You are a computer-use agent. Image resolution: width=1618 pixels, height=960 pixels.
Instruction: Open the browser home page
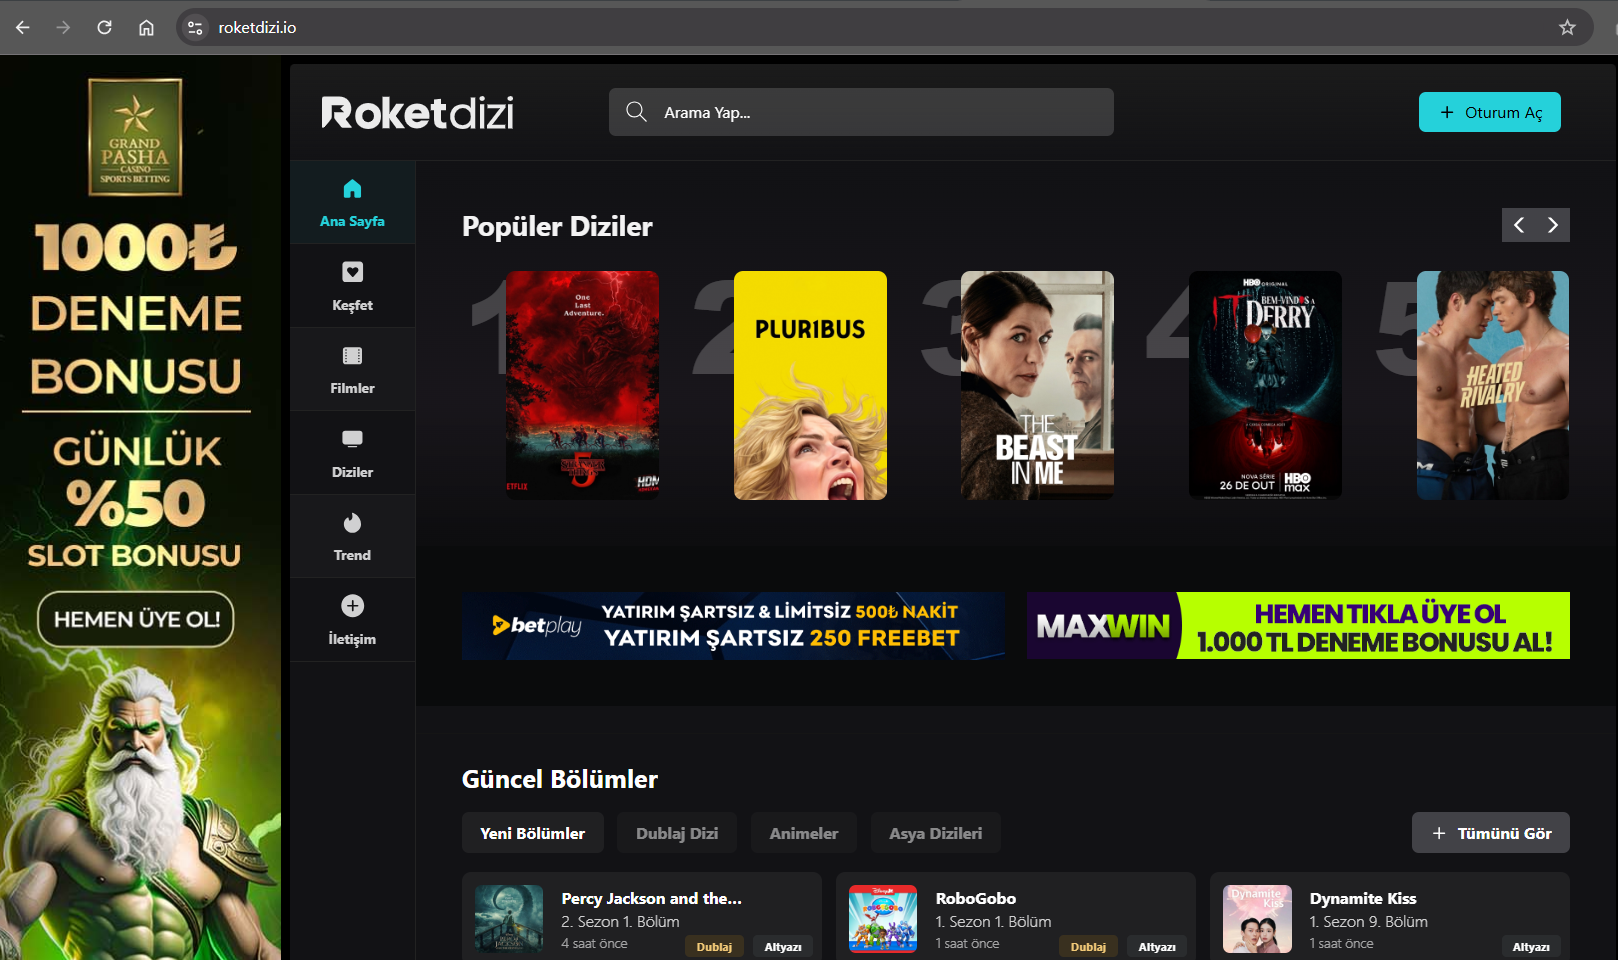146,28
